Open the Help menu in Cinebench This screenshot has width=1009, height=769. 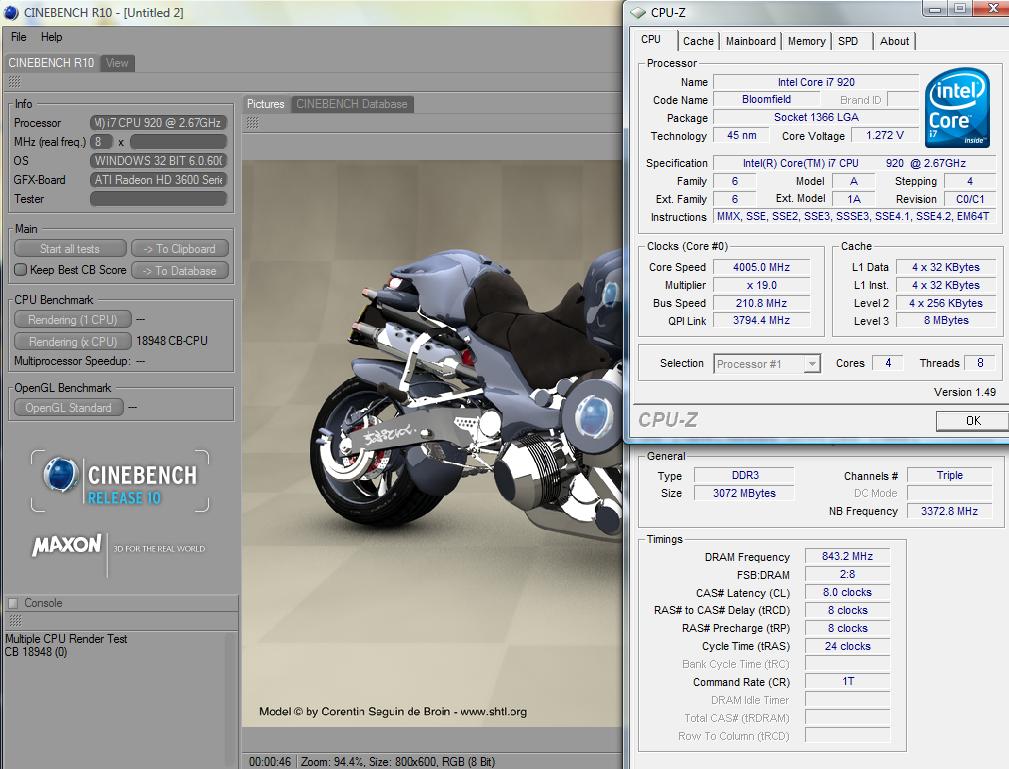(51, 37)
